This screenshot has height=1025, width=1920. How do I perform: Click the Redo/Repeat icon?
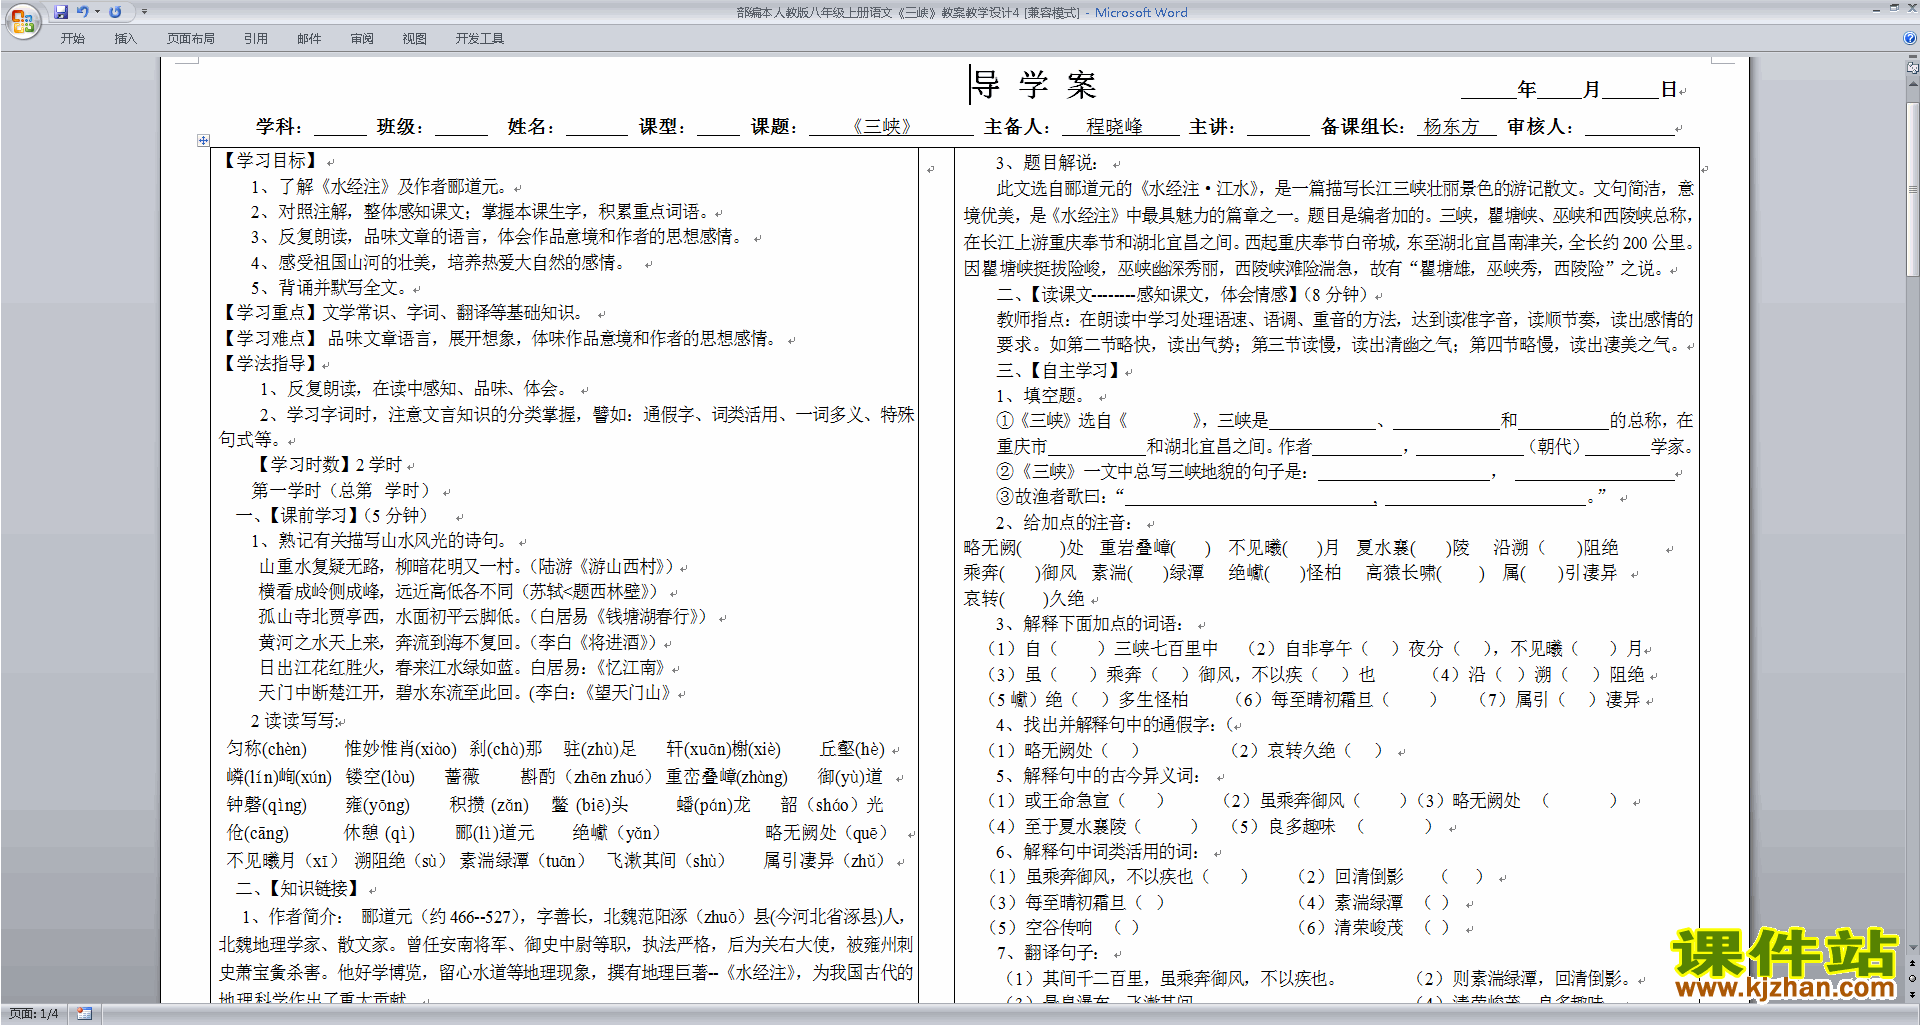(x=115, y=12)
